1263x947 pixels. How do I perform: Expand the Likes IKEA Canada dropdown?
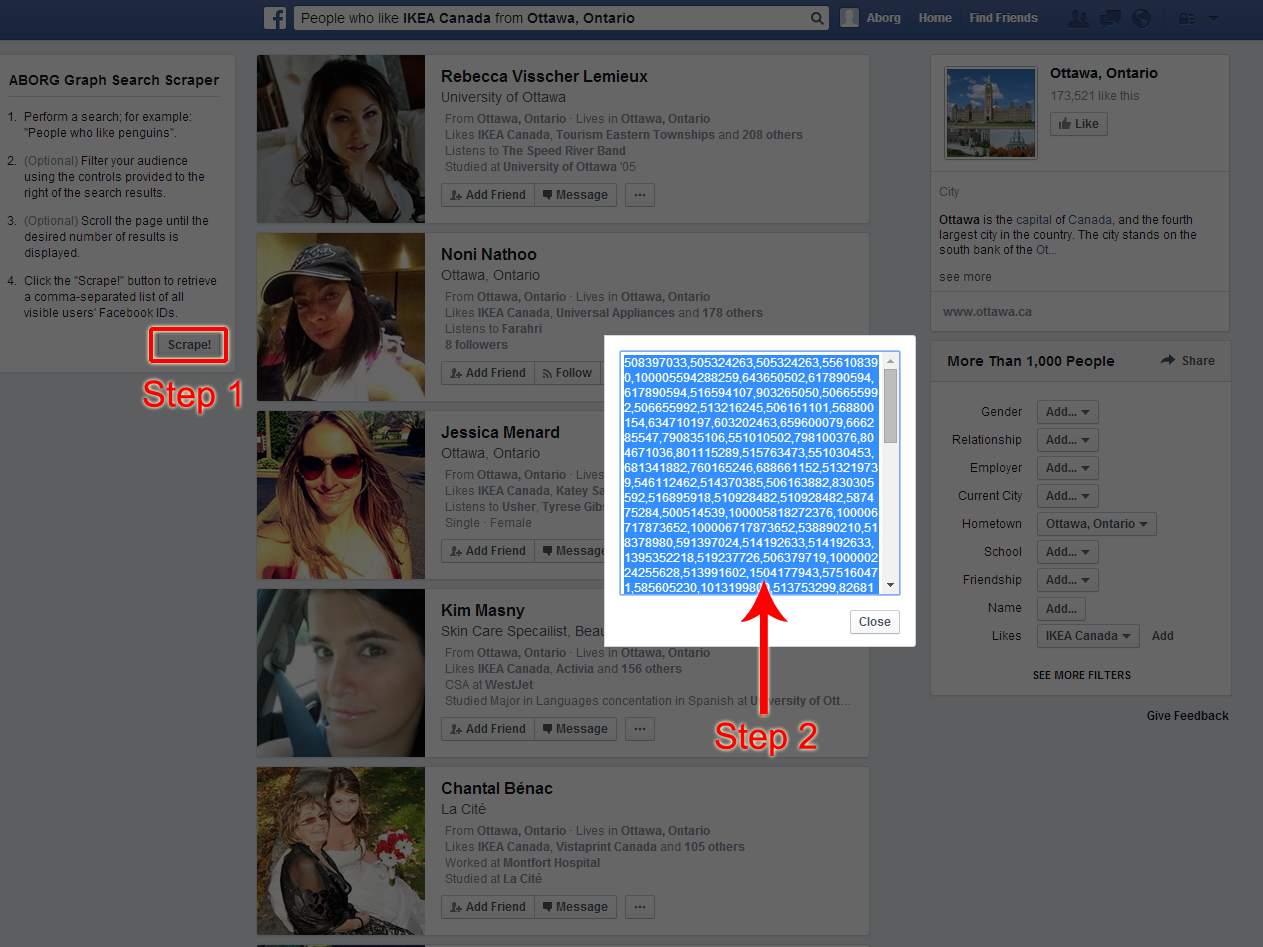[x=1087, y=636]
